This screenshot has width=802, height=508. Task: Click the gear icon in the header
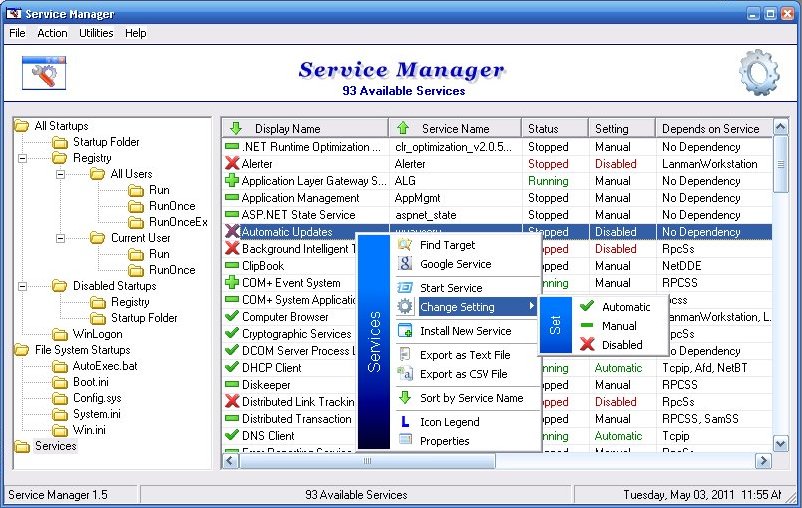(759, 73)
